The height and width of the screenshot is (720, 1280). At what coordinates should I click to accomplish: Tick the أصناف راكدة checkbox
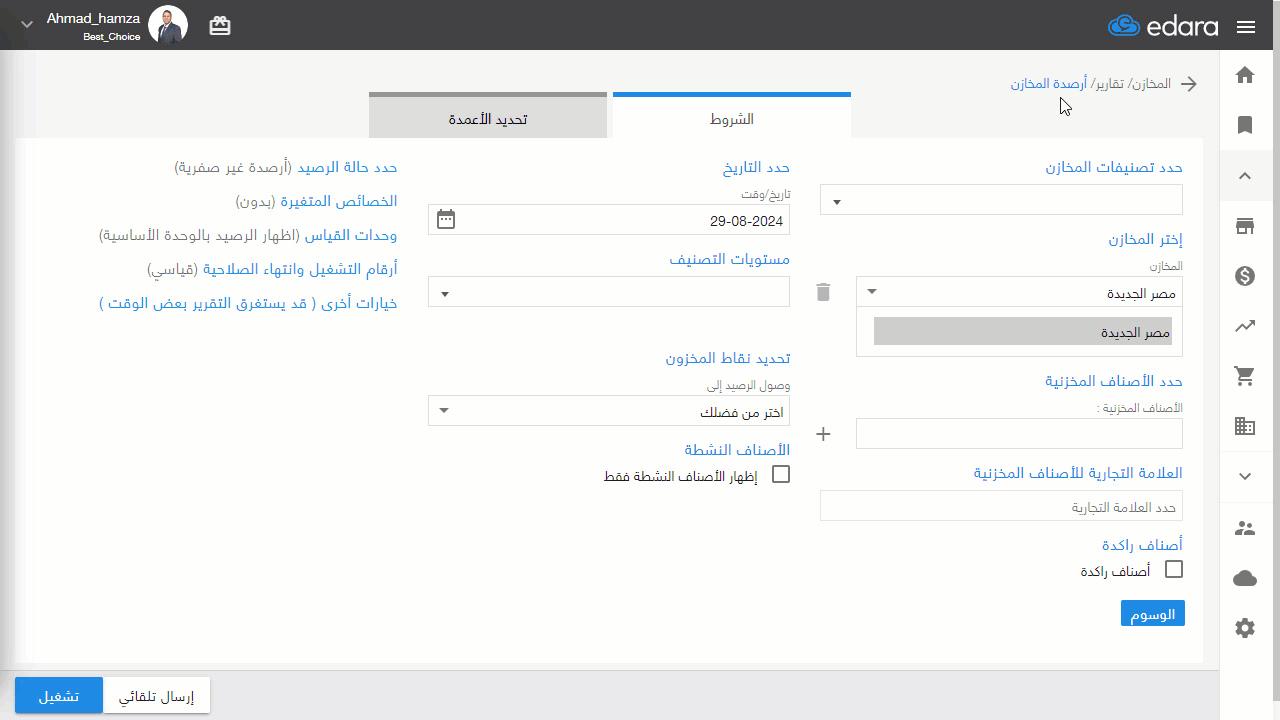click(x=1174, y=569)
